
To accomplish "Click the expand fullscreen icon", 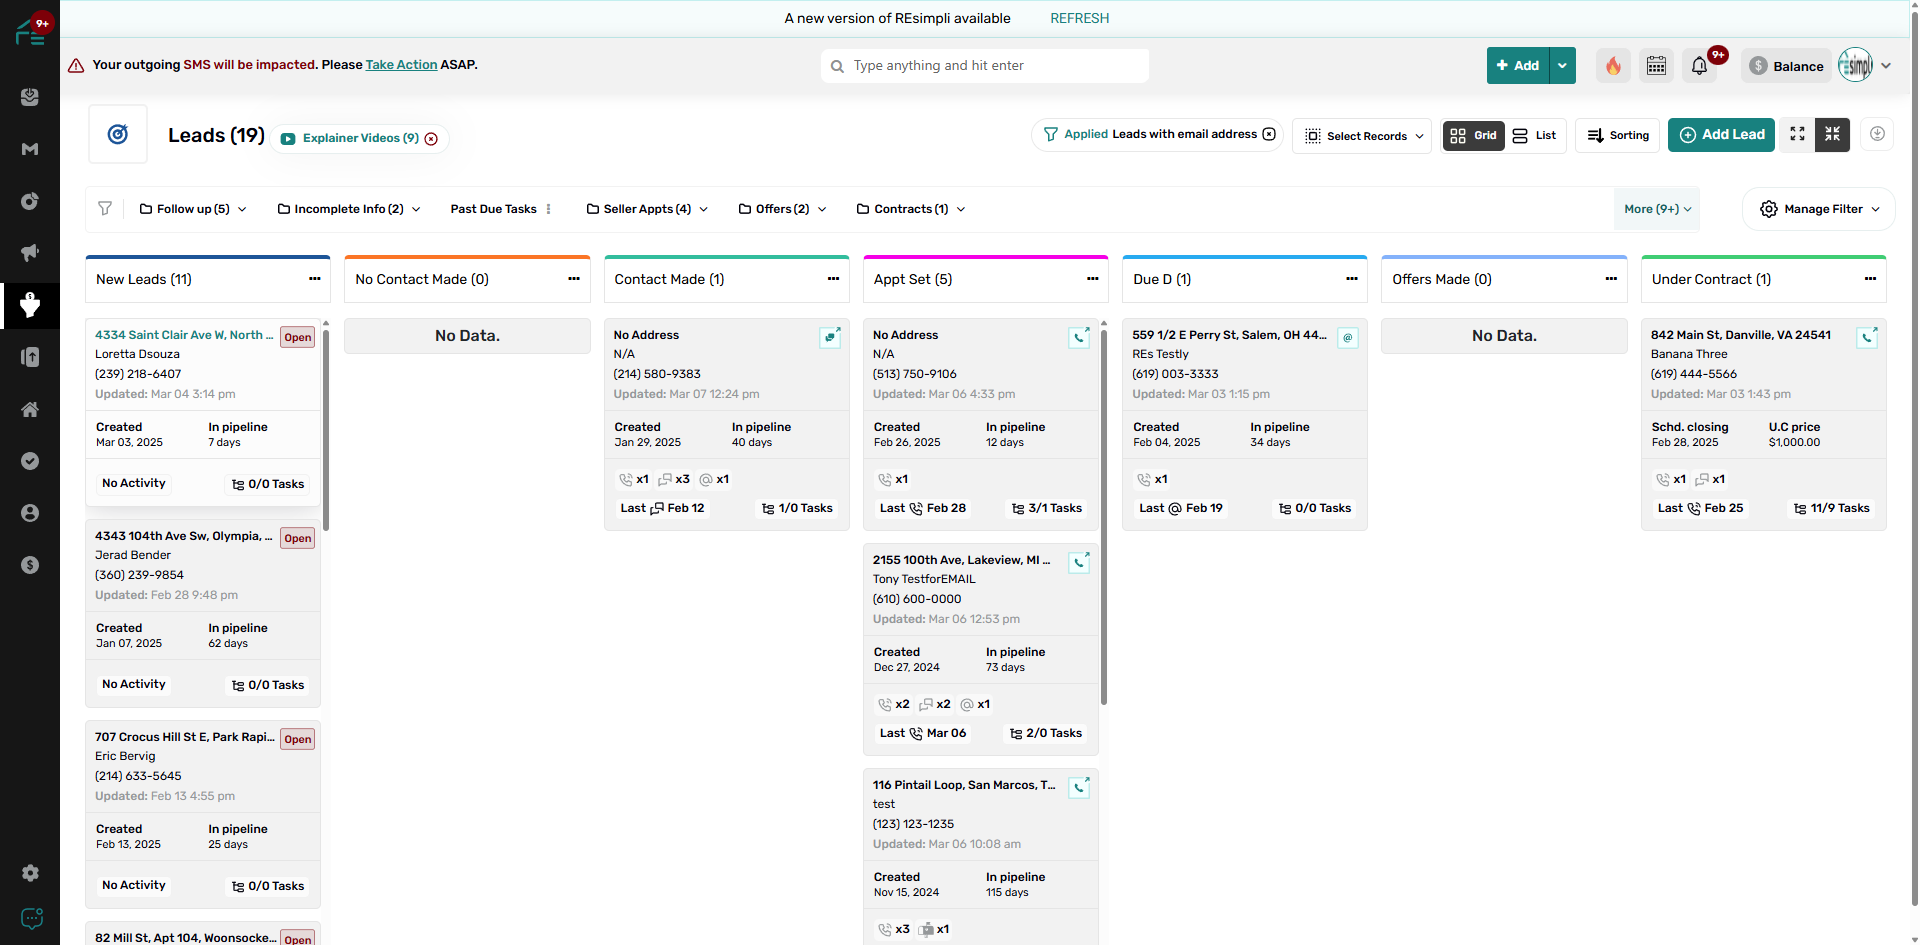I will [1797, 134].
